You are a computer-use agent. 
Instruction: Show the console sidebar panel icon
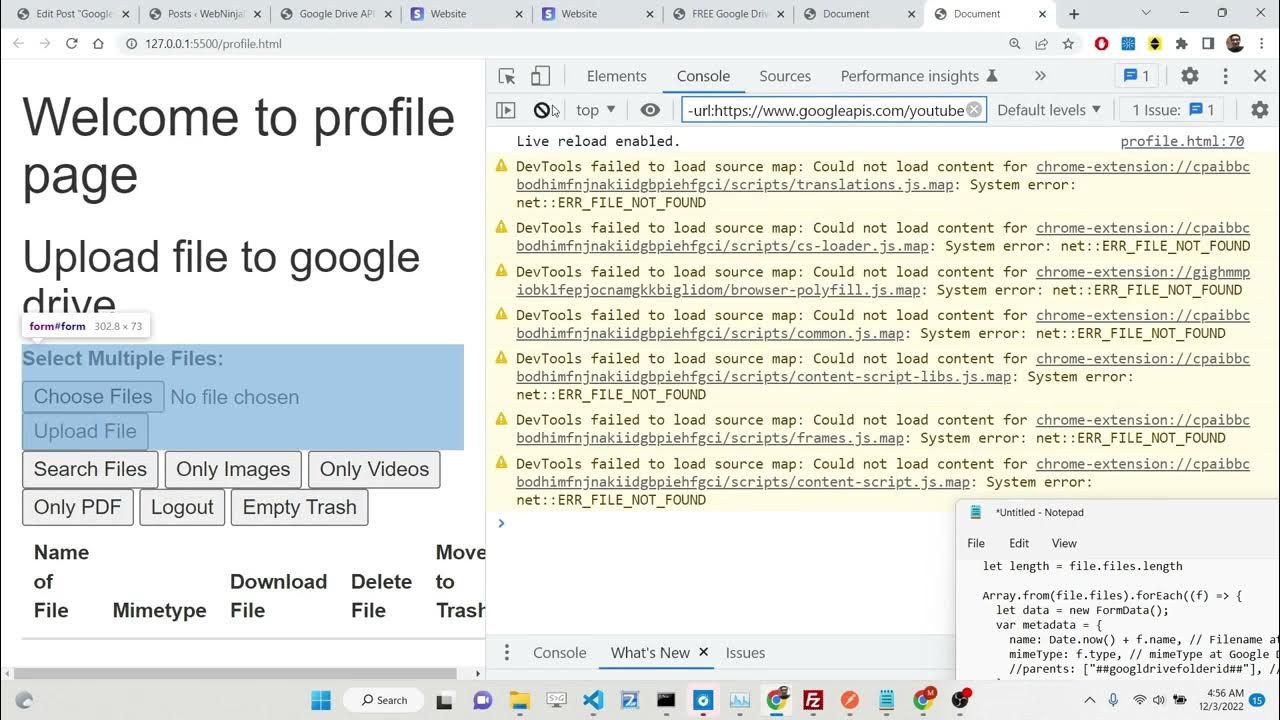pos(506,110)
